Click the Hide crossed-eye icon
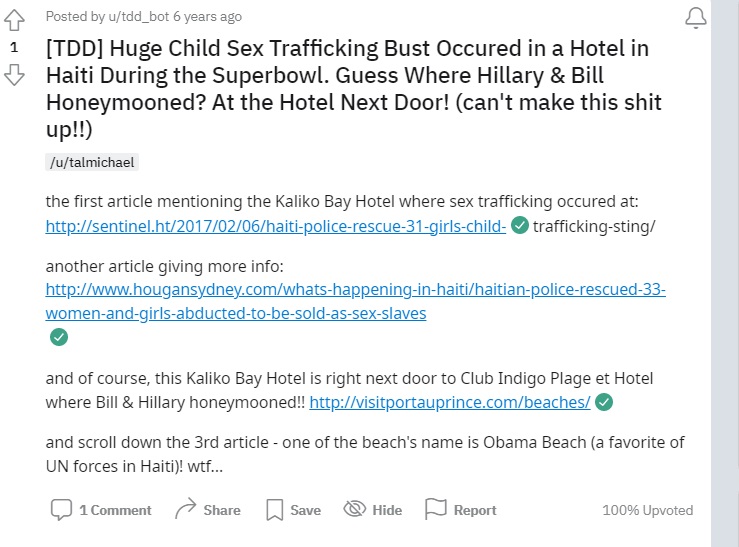739x547 pixels. click(x=355, y=510)
